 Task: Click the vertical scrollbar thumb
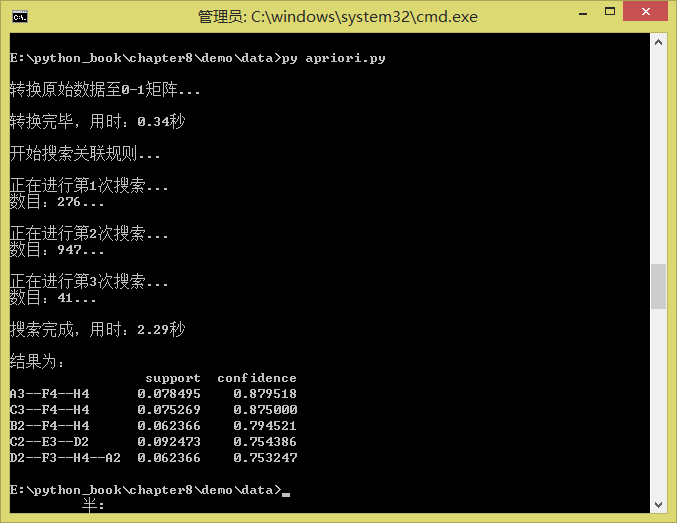pos(658,286)
